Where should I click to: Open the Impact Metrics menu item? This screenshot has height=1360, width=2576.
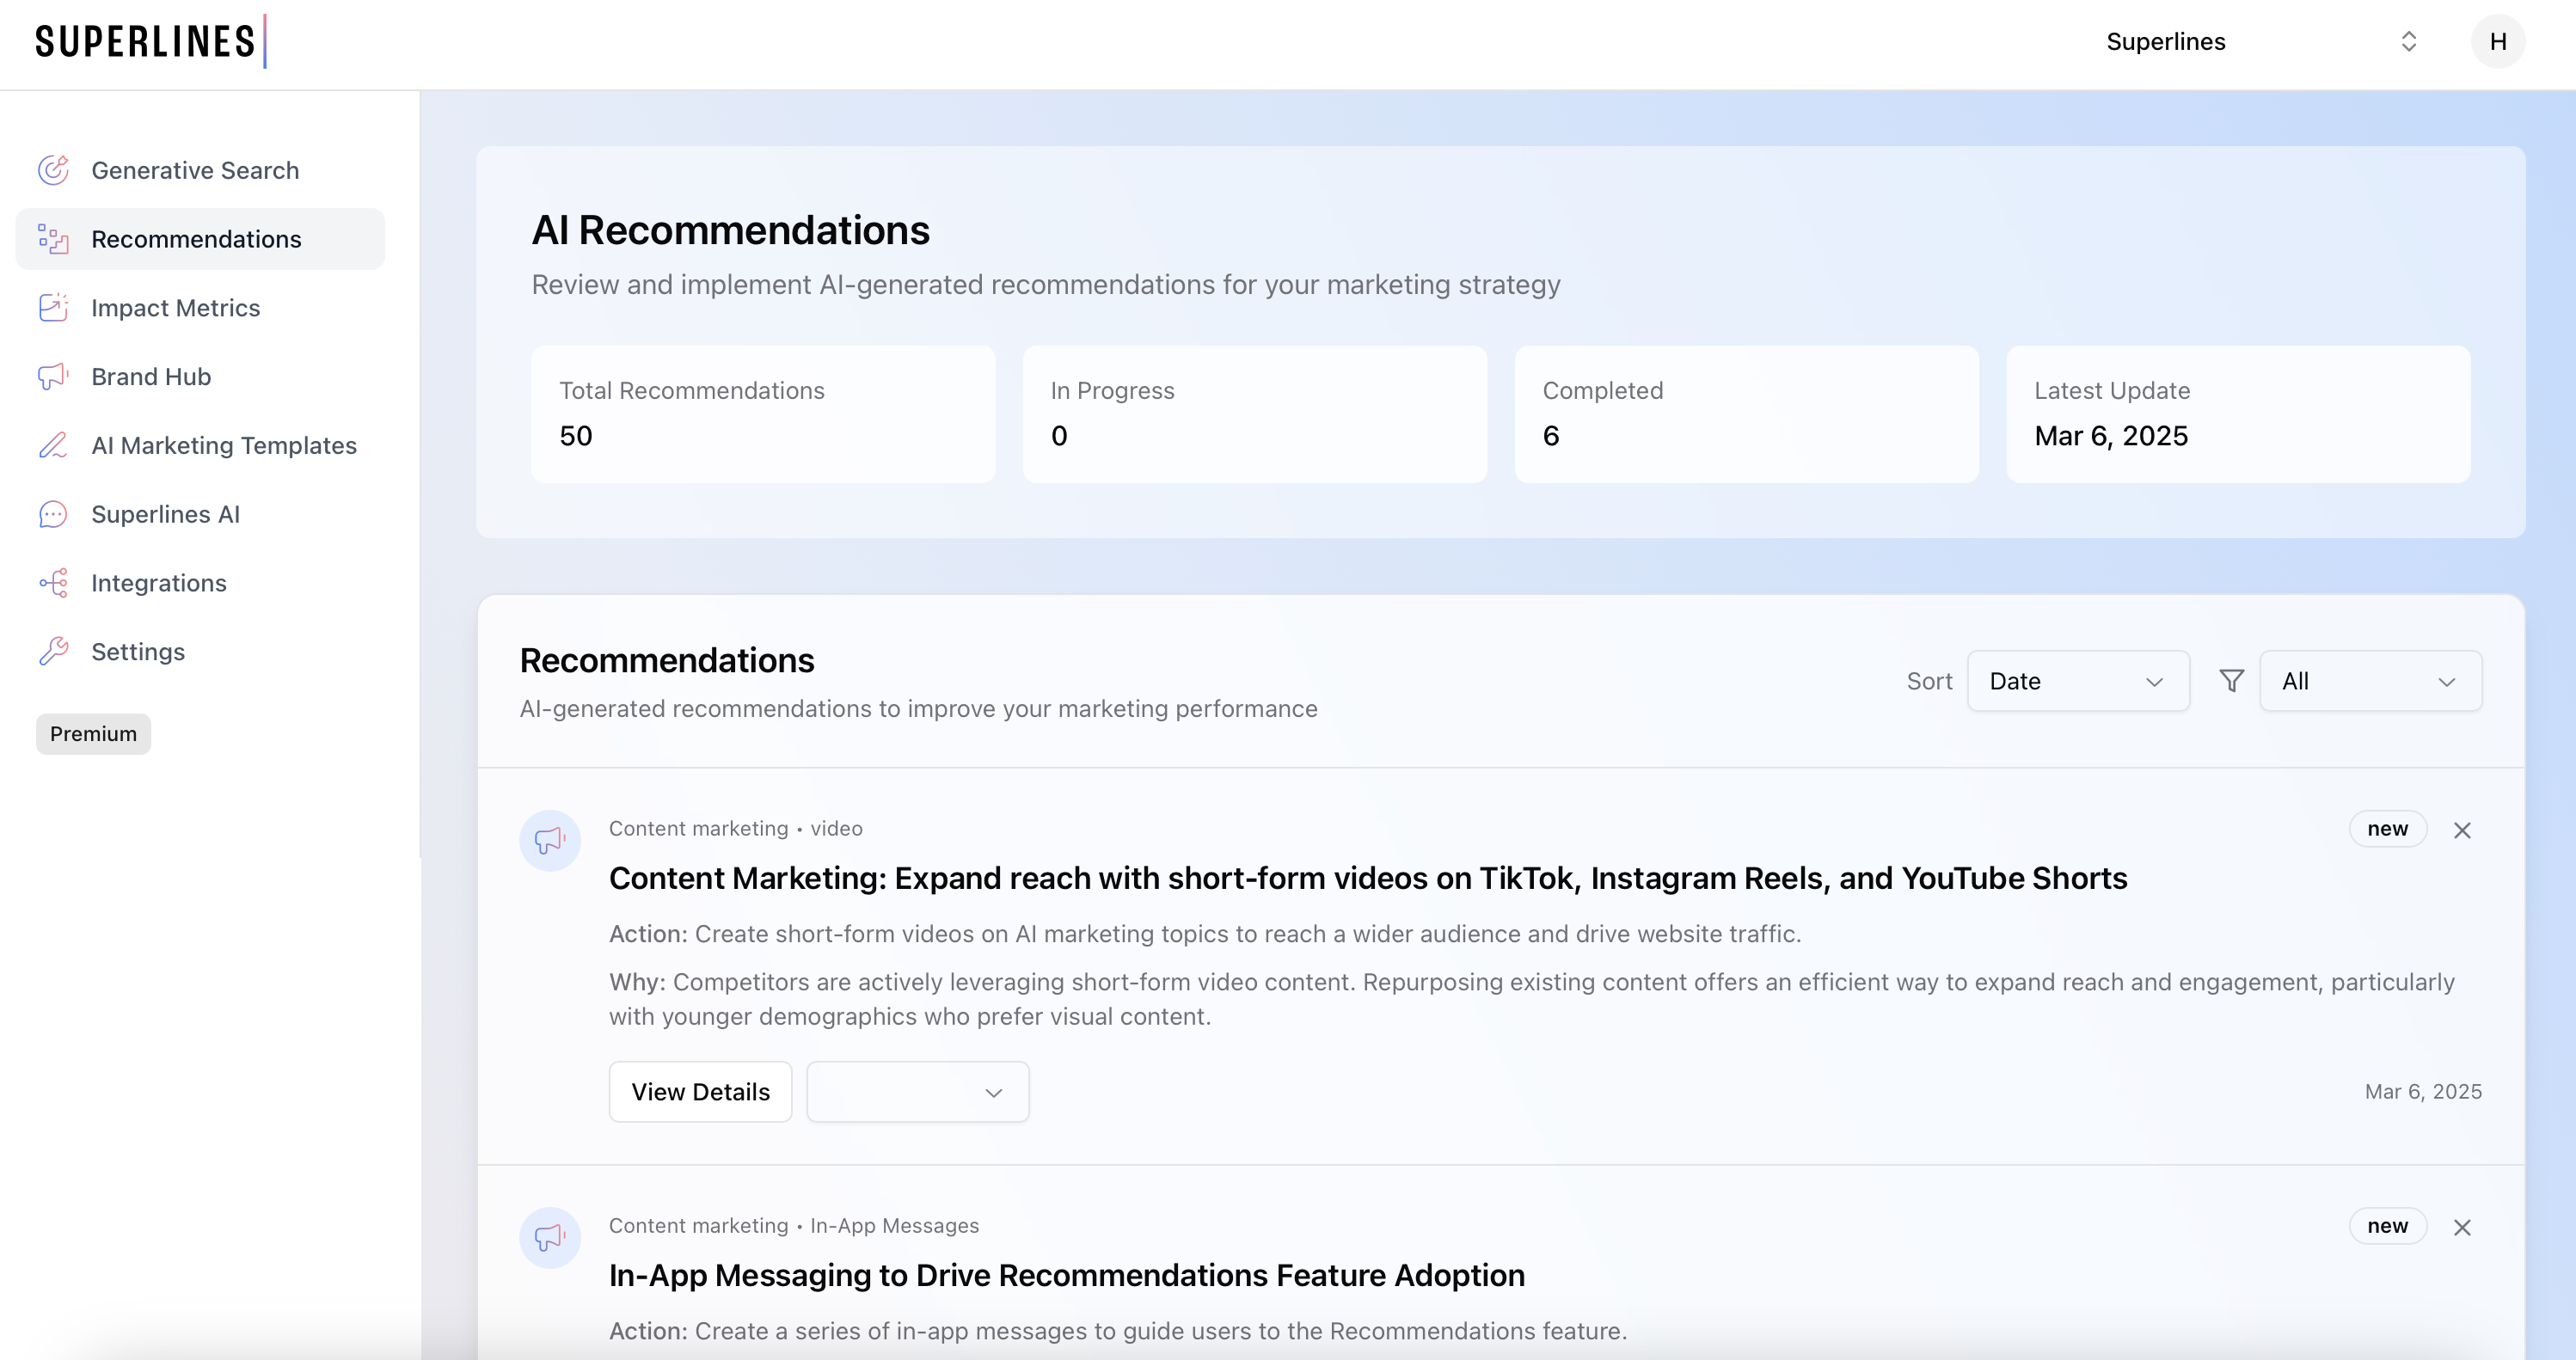point(176,308)
